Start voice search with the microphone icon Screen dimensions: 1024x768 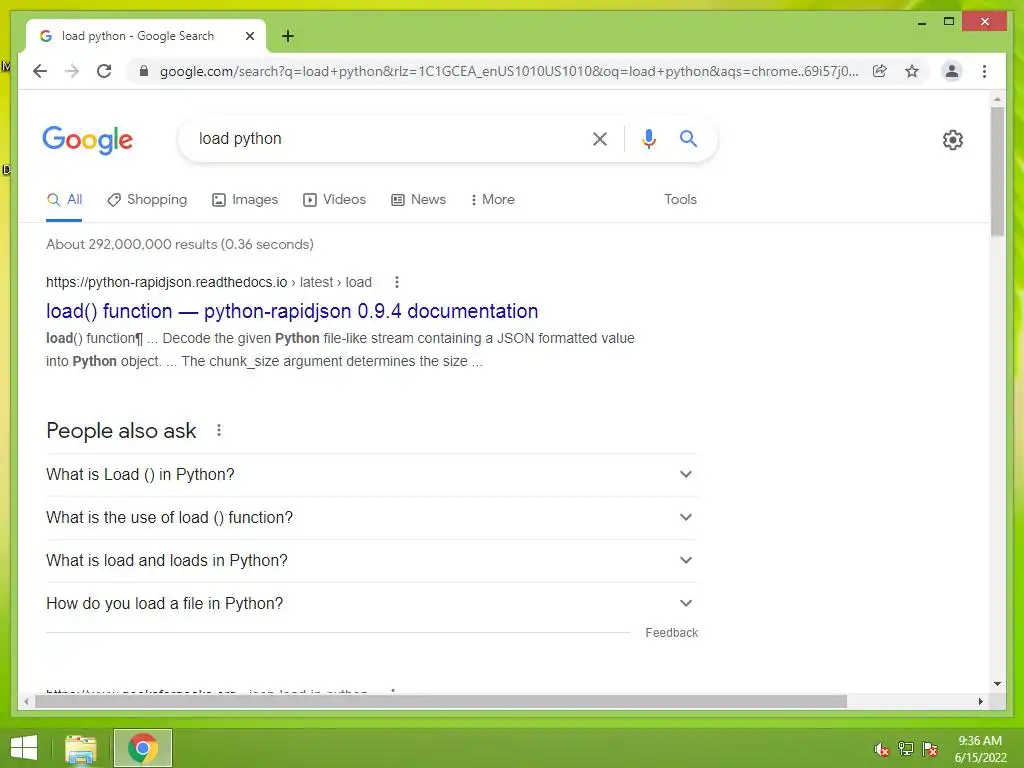[x=648, y=138]
